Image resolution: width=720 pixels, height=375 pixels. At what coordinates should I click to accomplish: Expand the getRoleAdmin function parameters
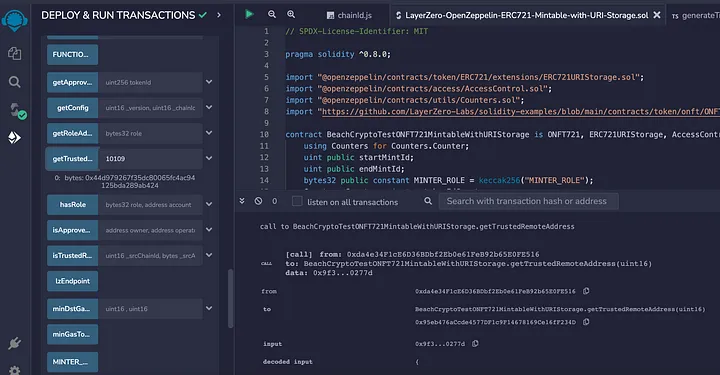(209, 133)
